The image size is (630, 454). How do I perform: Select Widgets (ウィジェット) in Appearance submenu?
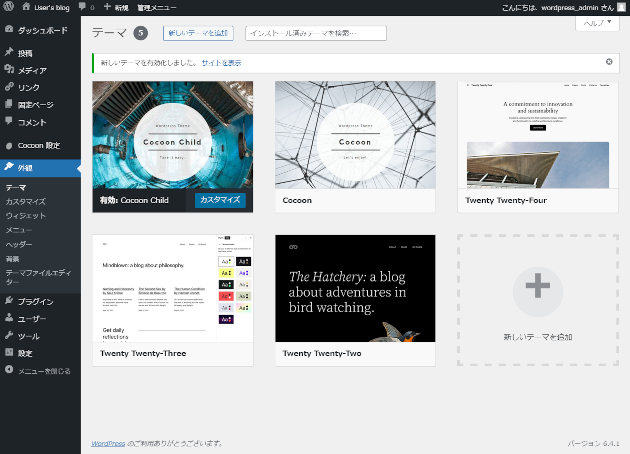coord(26,215)
